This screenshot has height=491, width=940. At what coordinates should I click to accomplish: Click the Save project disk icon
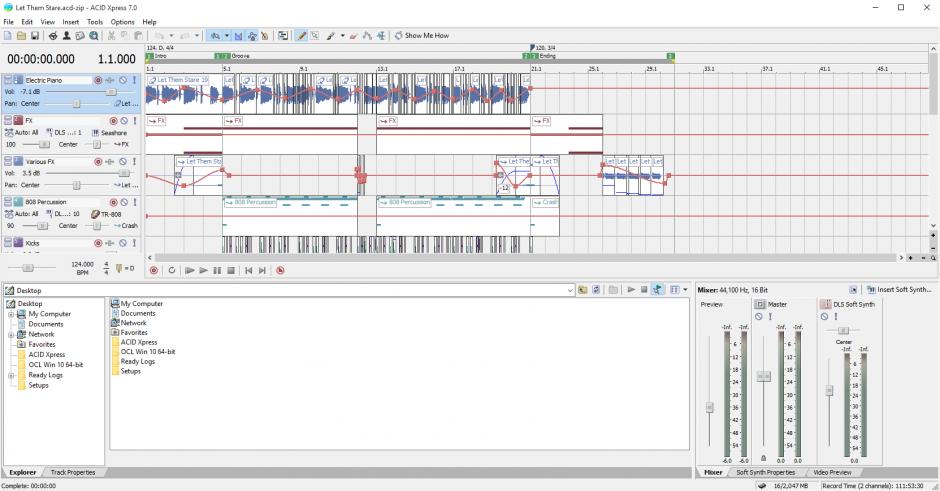point(35,36)
